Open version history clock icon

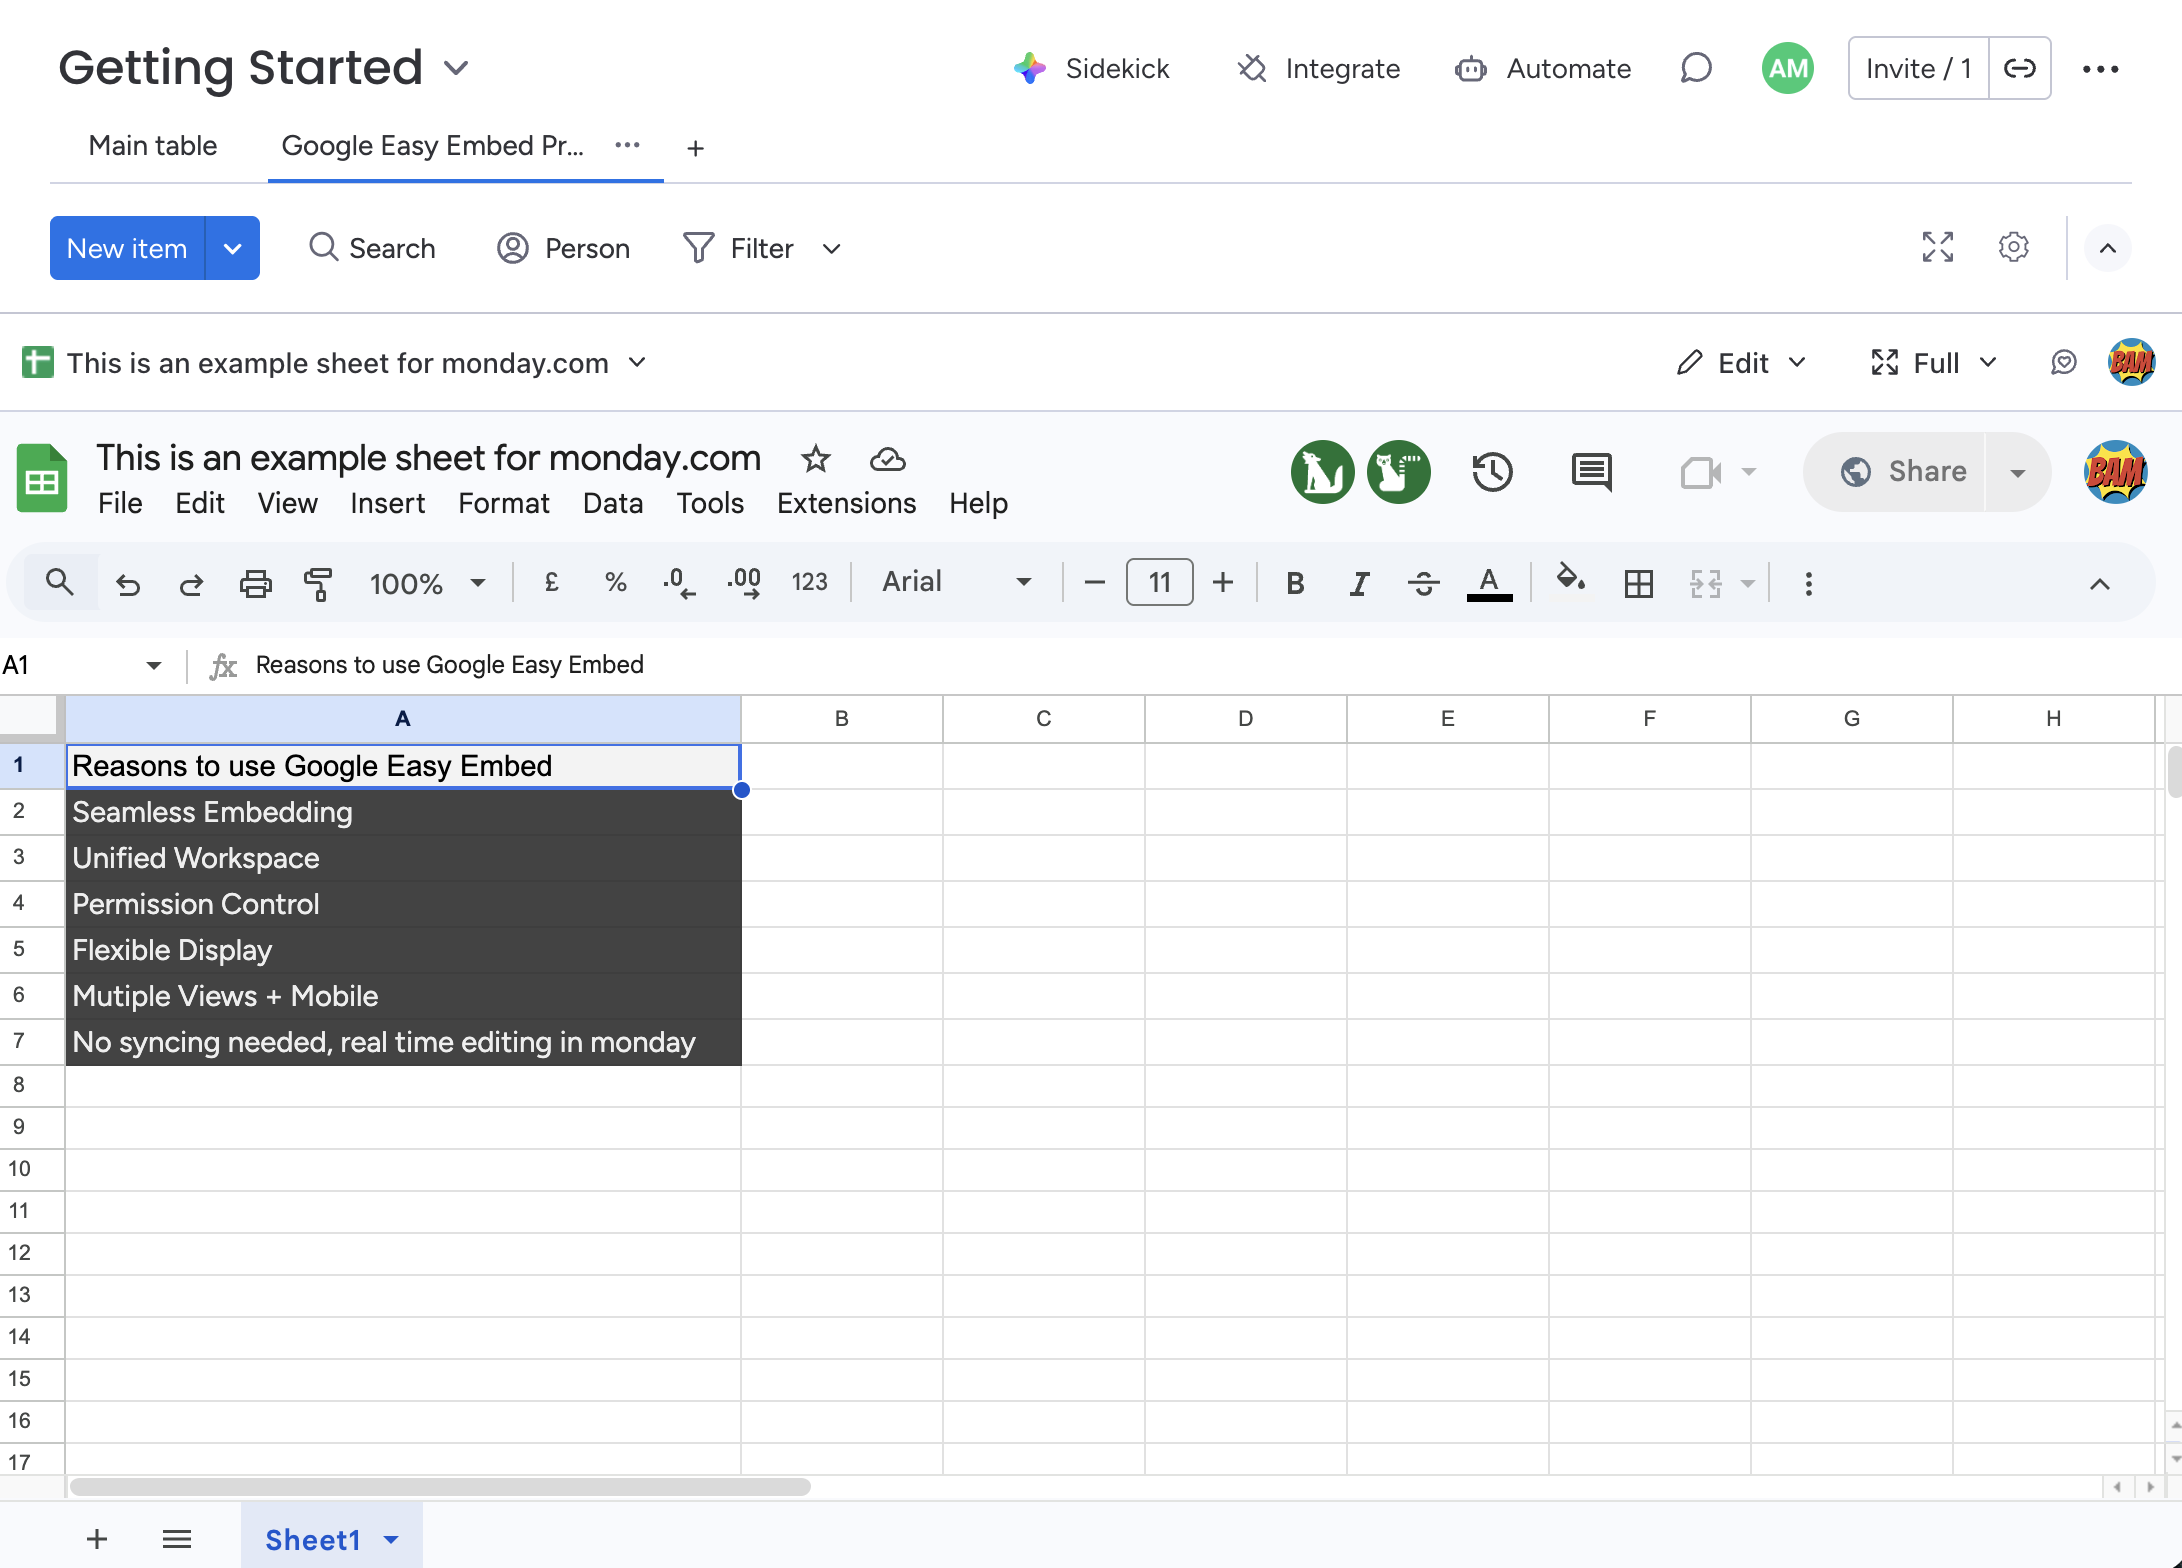tap(1492, 472)
